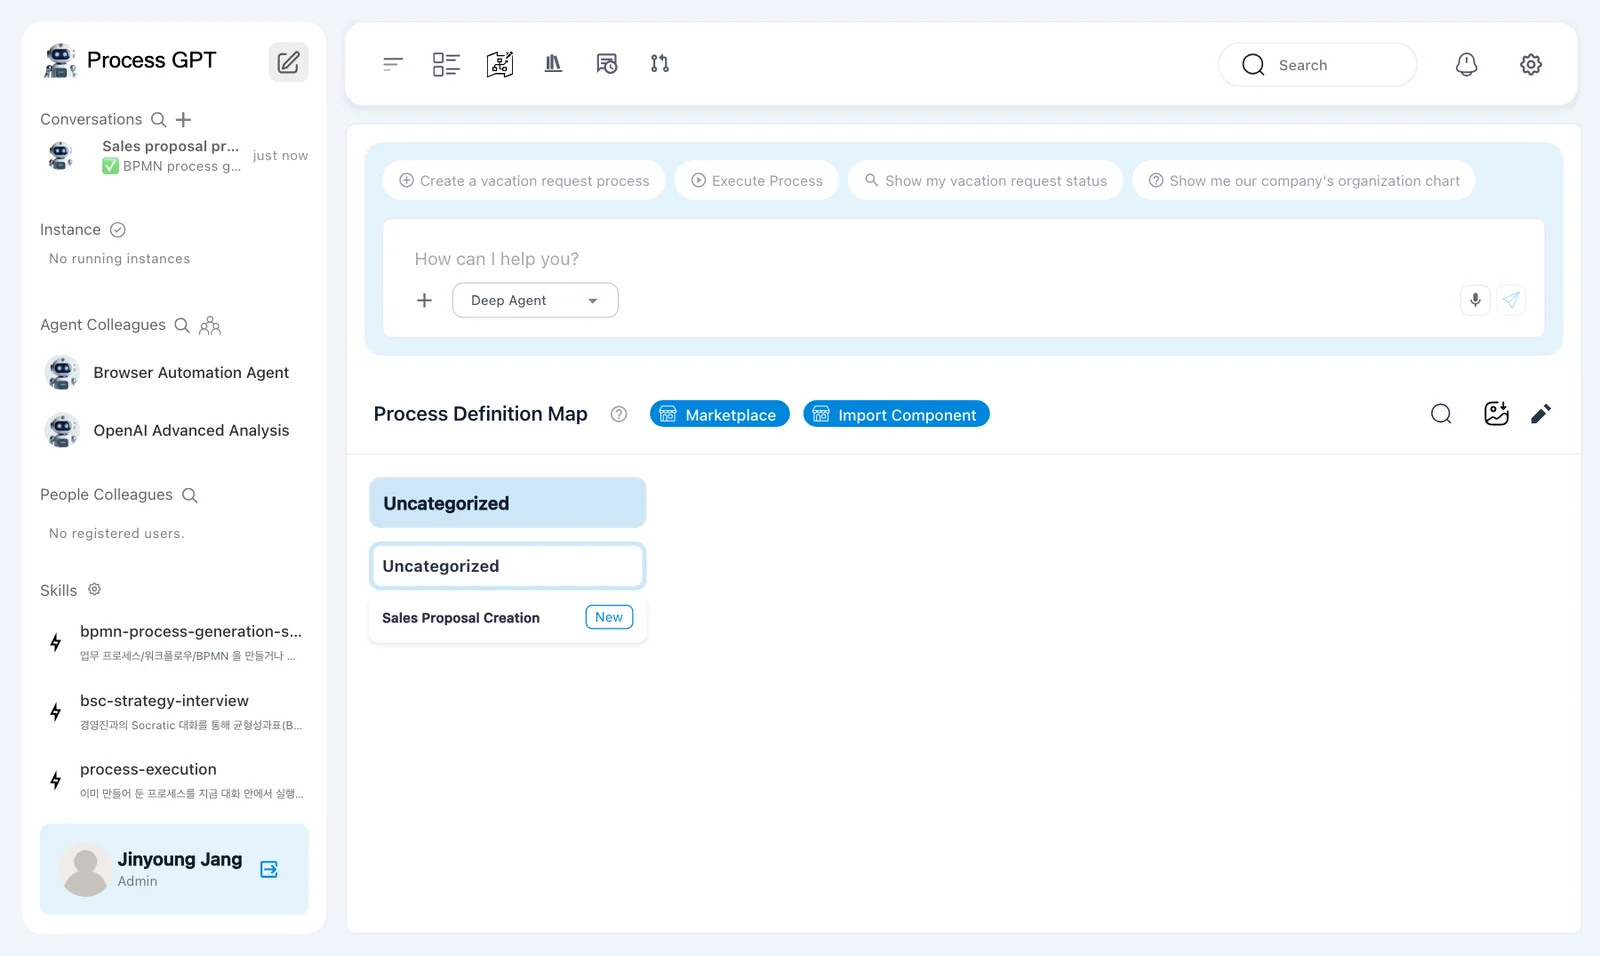1600x956 pixels.
Task: Open settings gear in top bar
Action: (1531, 64)
